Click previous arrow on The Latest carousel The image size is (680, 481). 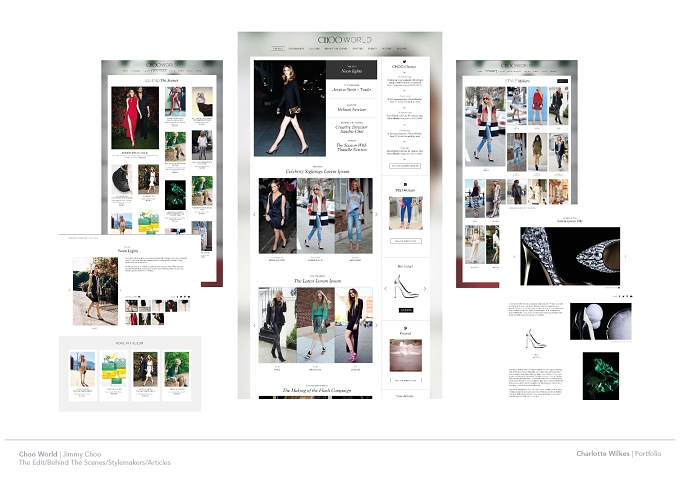click(x=254, y=325)
